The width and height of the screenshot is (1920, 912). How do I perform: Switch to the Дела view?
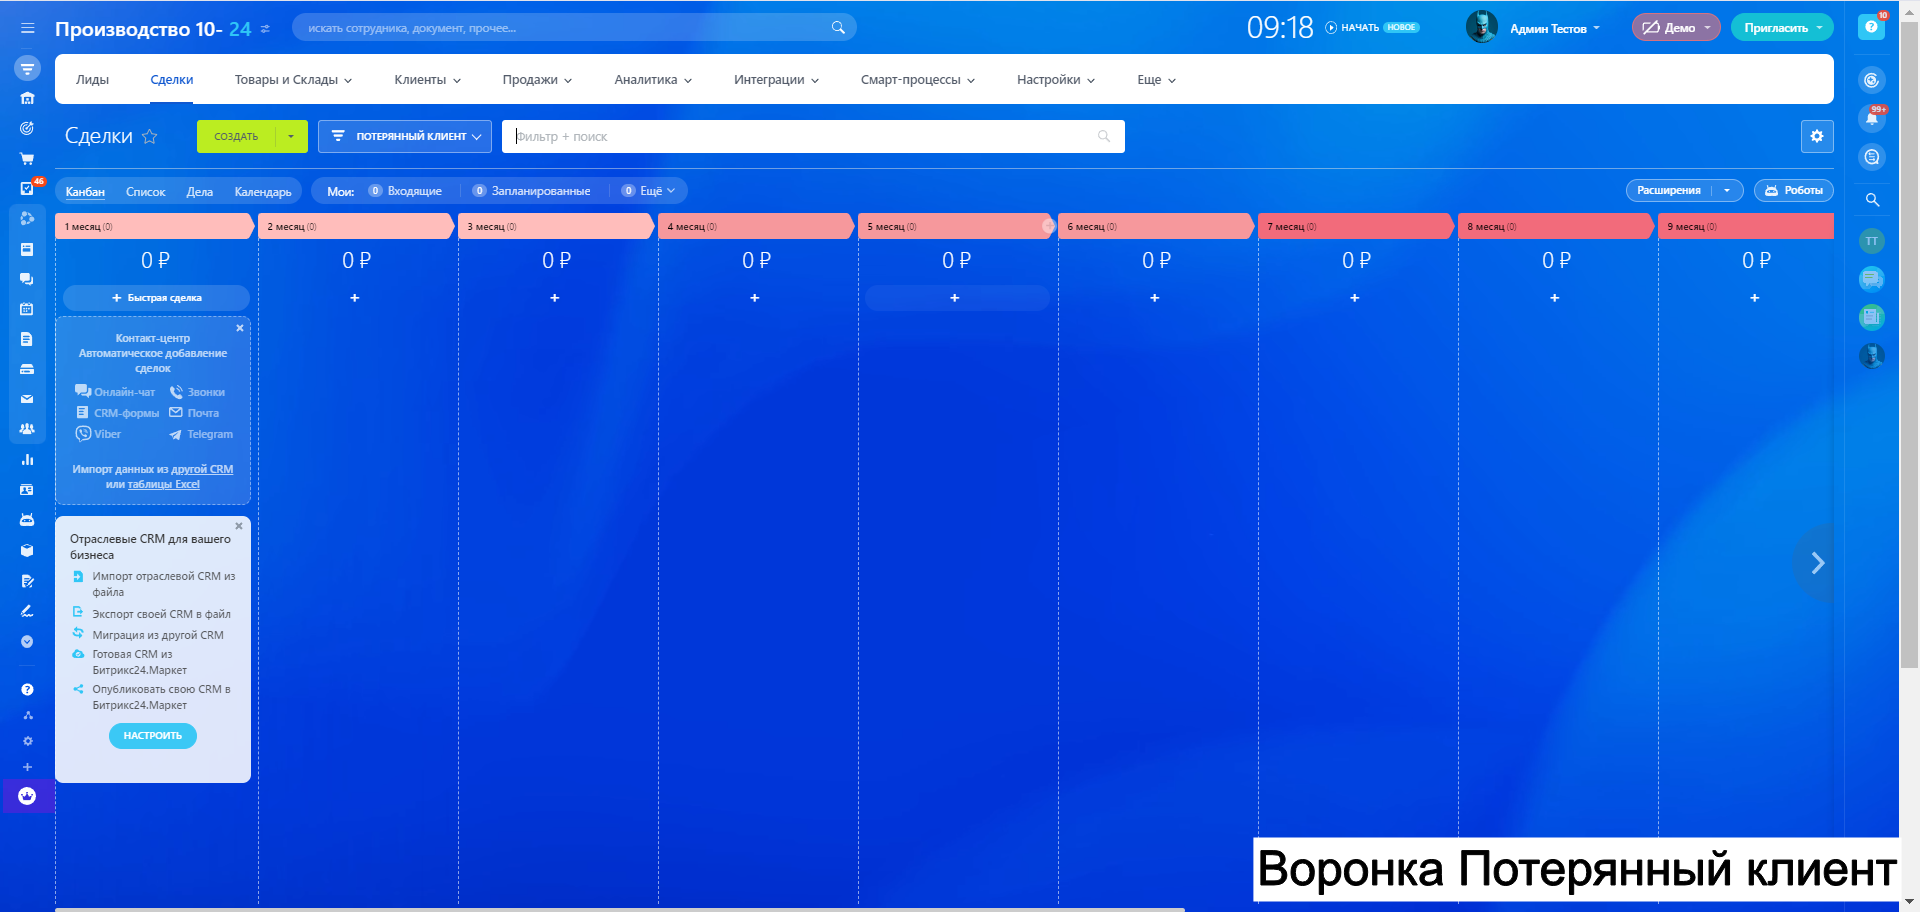coord(200,191)
